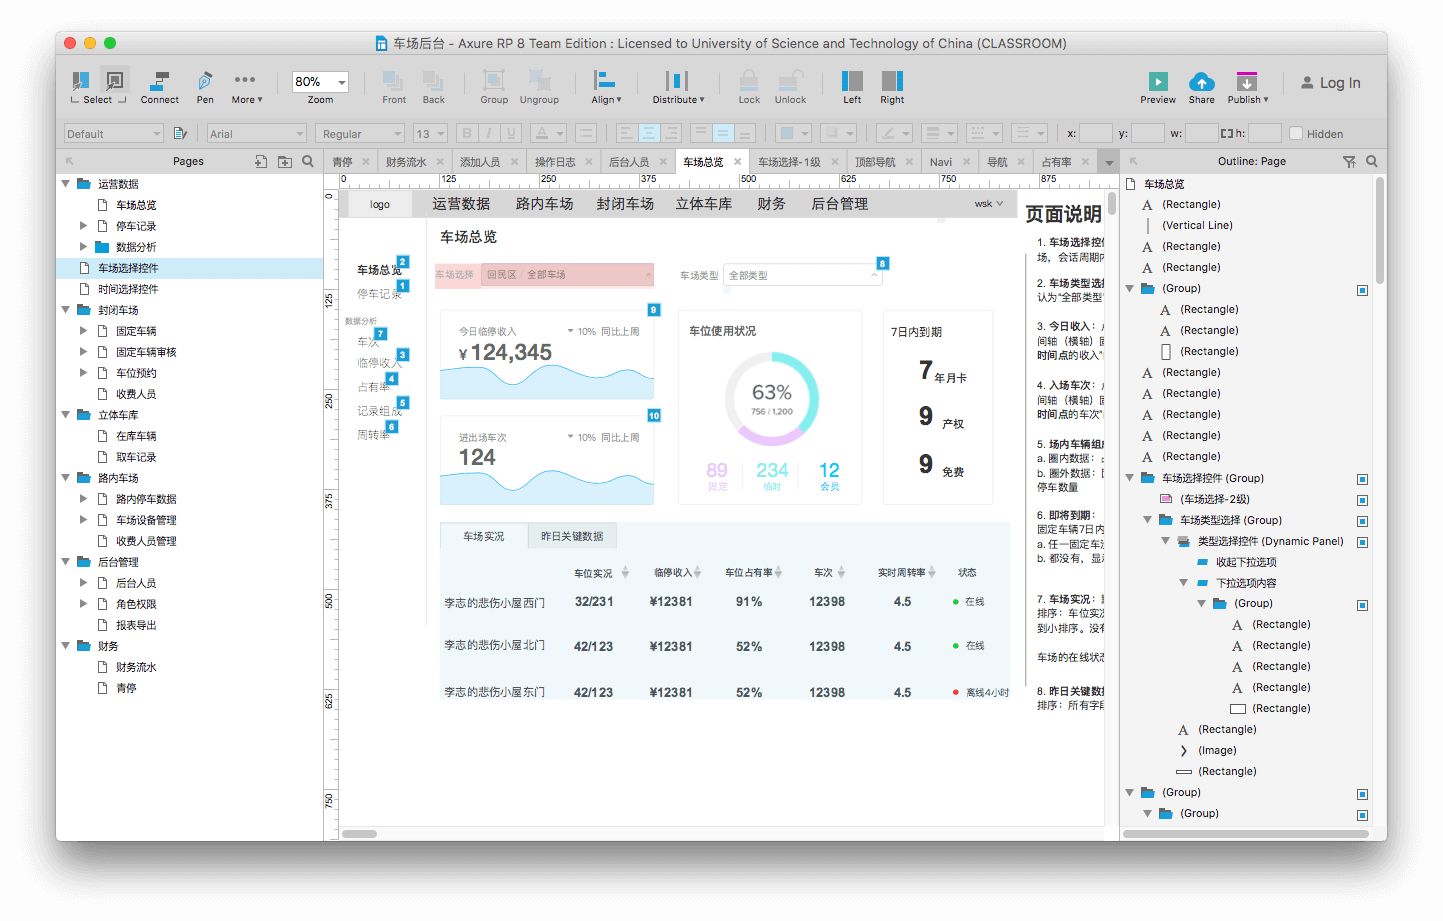The width and height of the screenshot is (1443, 921).
Task: Toggle marker on 类型选择控件 (Dynamic Panel) row
Action: tap(1362, 542)
